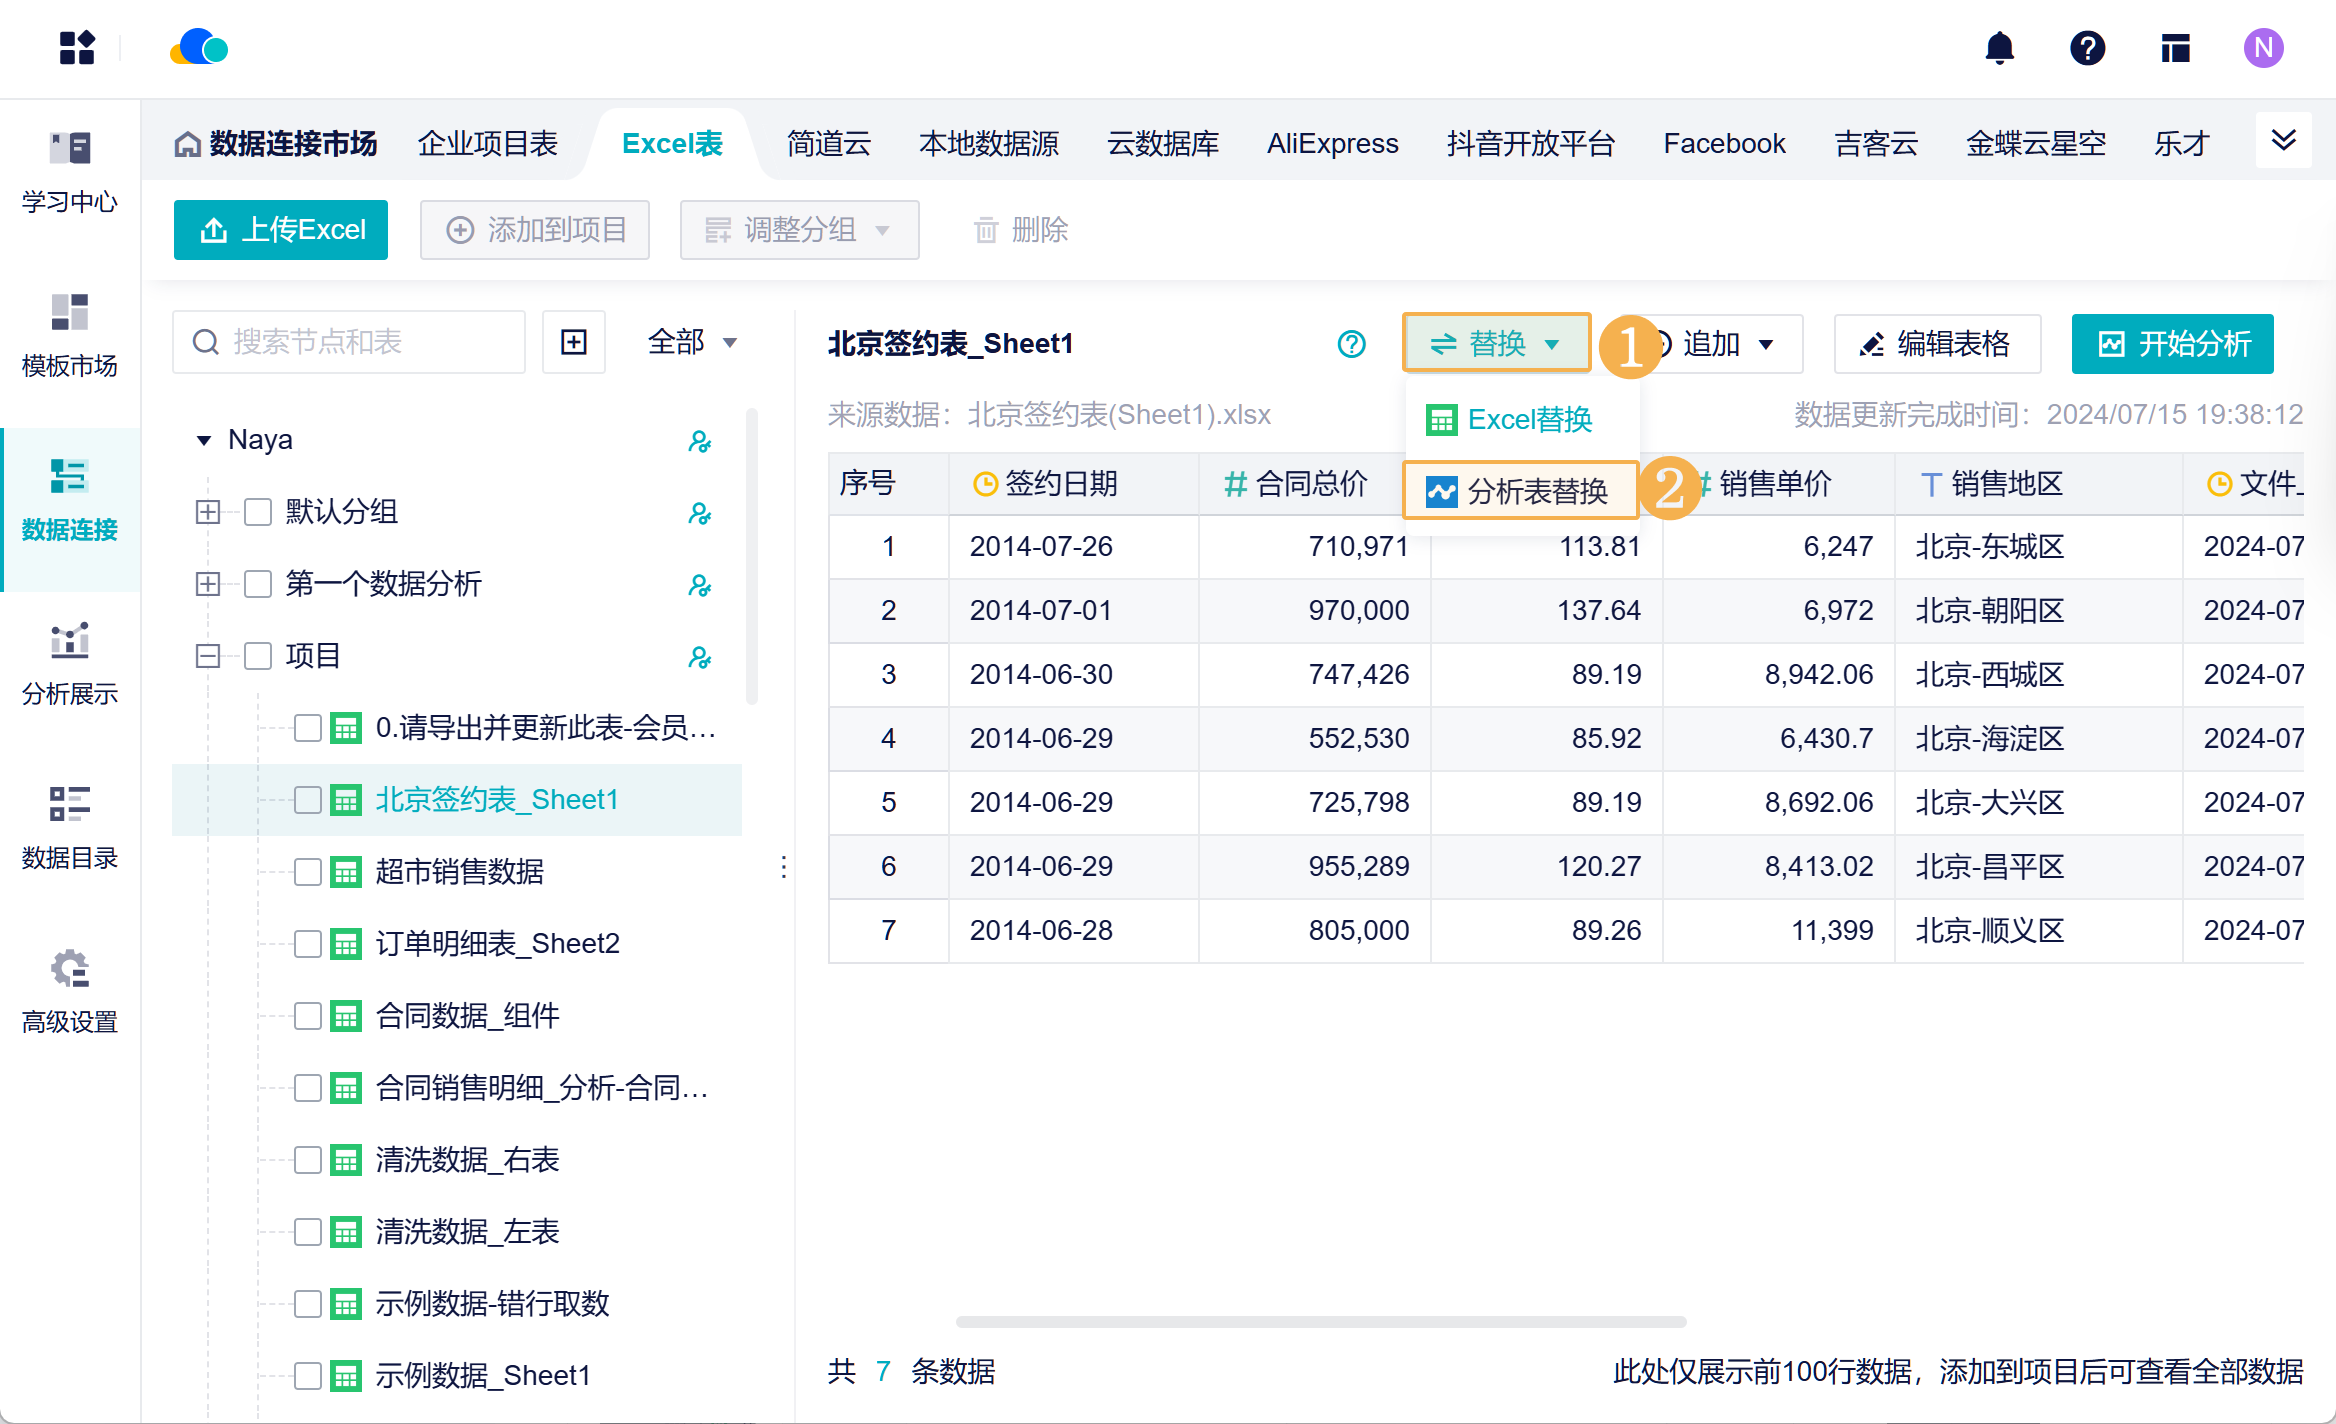This screenshot has width=2336, height=1424.
Task: Collapse the 项目 tree node
Action: click(x=208, y=656)
